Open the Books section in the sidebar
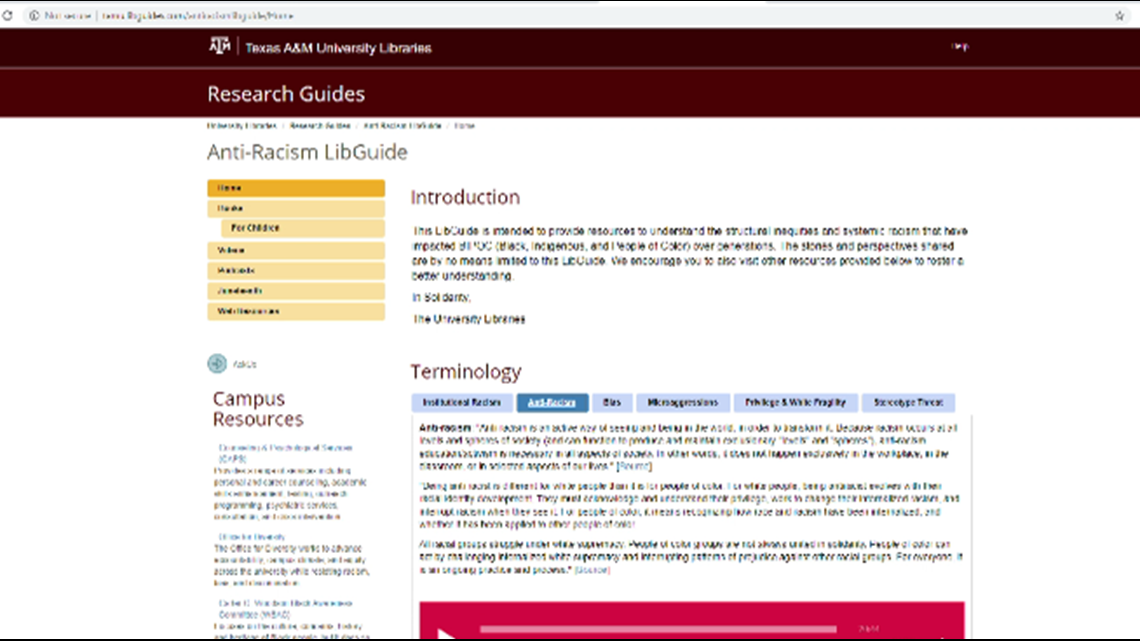This screenshot has height=641, width=1140. [296, 207]
